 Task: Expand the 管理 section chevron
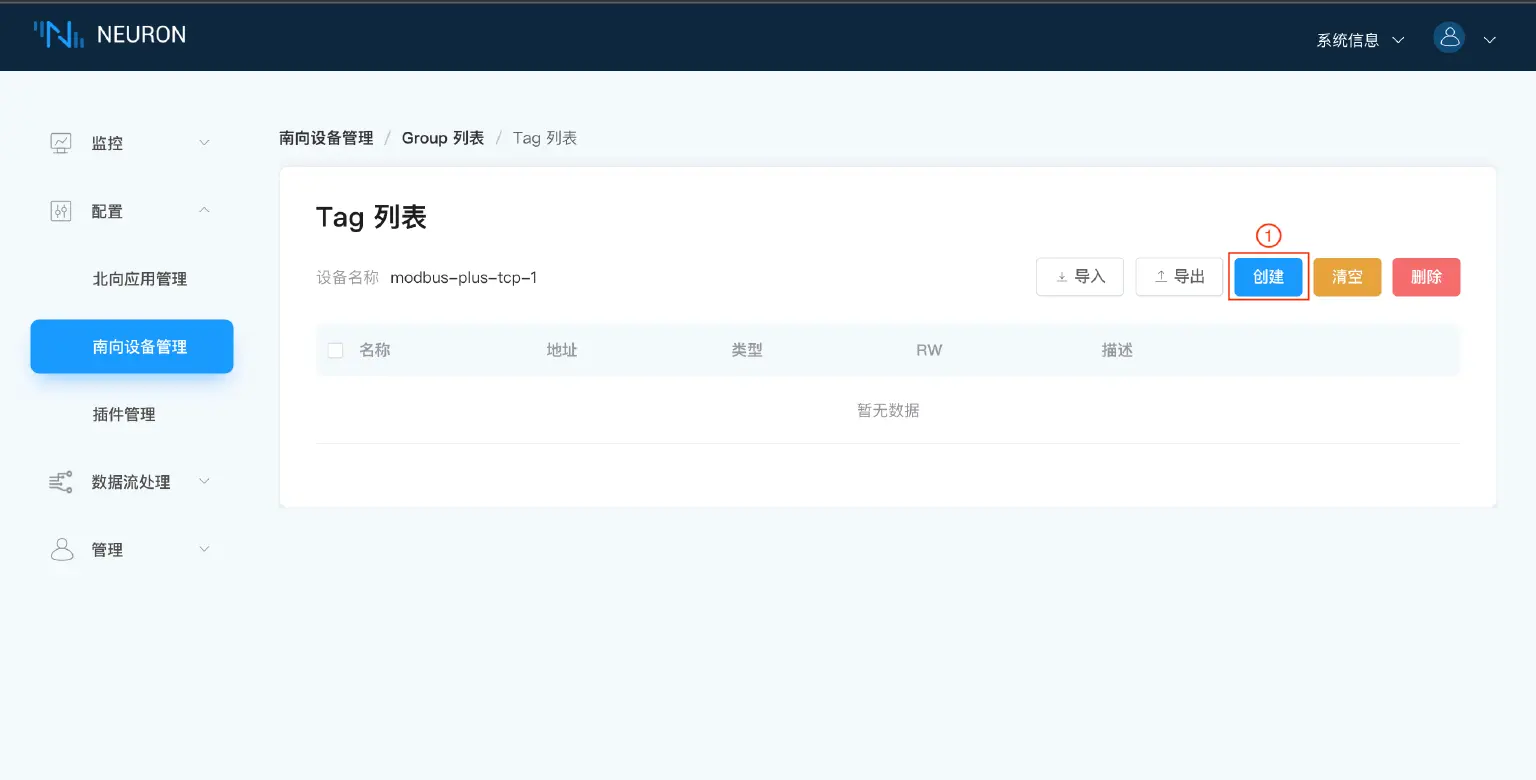(x=204, y=550)
